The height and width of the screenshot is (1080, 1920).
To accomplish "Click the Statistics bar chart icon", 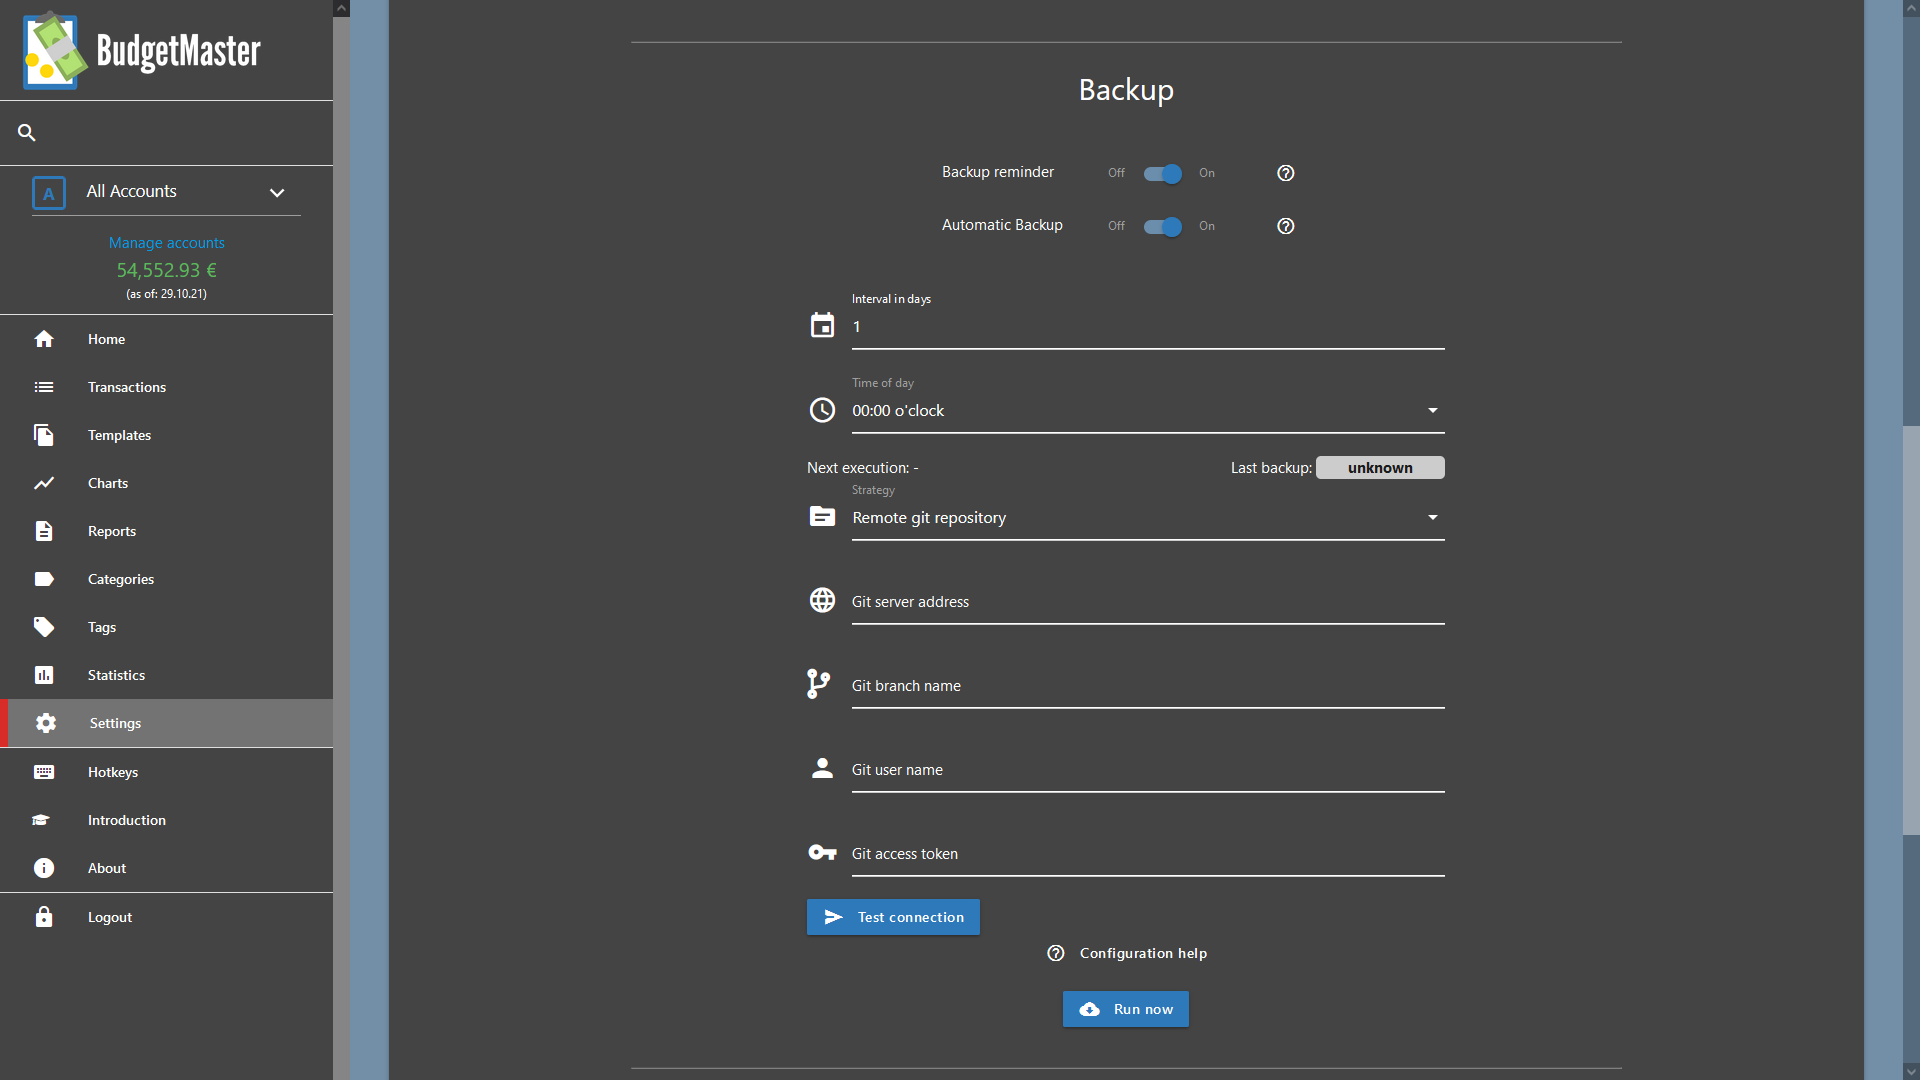I will pyautogui.click(x=44, y=675).
